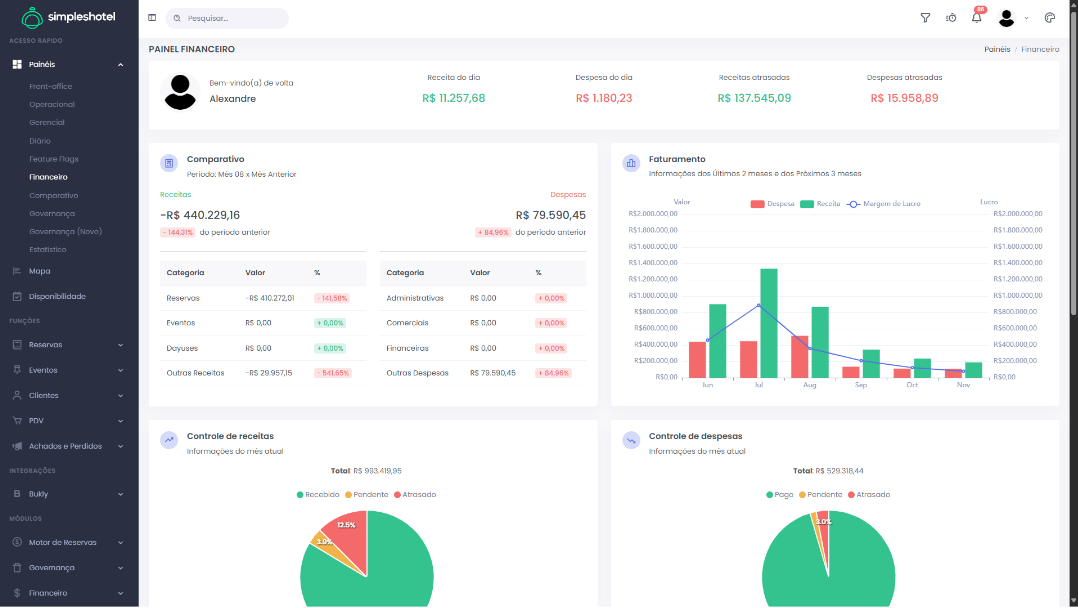Toggle Pendente in receitas pie legend
Screen dimensions: 1078x608
point(366,495)
